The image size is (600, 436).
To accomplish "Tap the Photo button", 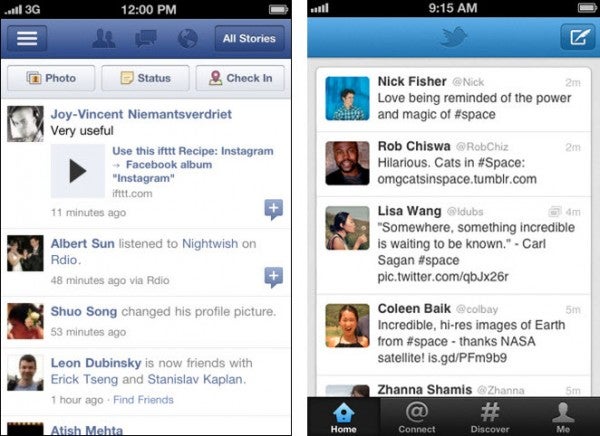I will click(x=51, y=78).
